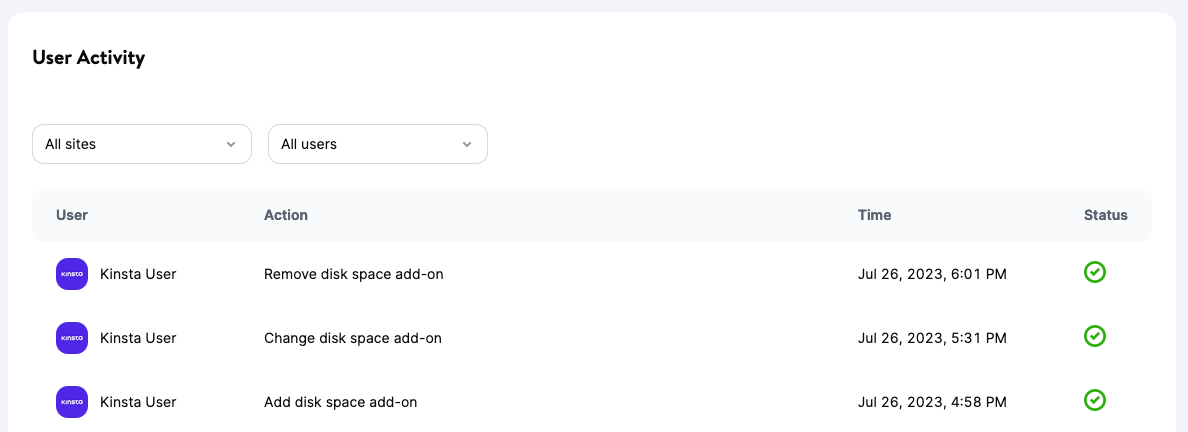The image size is (1188, 432).
Task: Click success checkmark for Add disk space add-on
Action: click(1095, 400)
